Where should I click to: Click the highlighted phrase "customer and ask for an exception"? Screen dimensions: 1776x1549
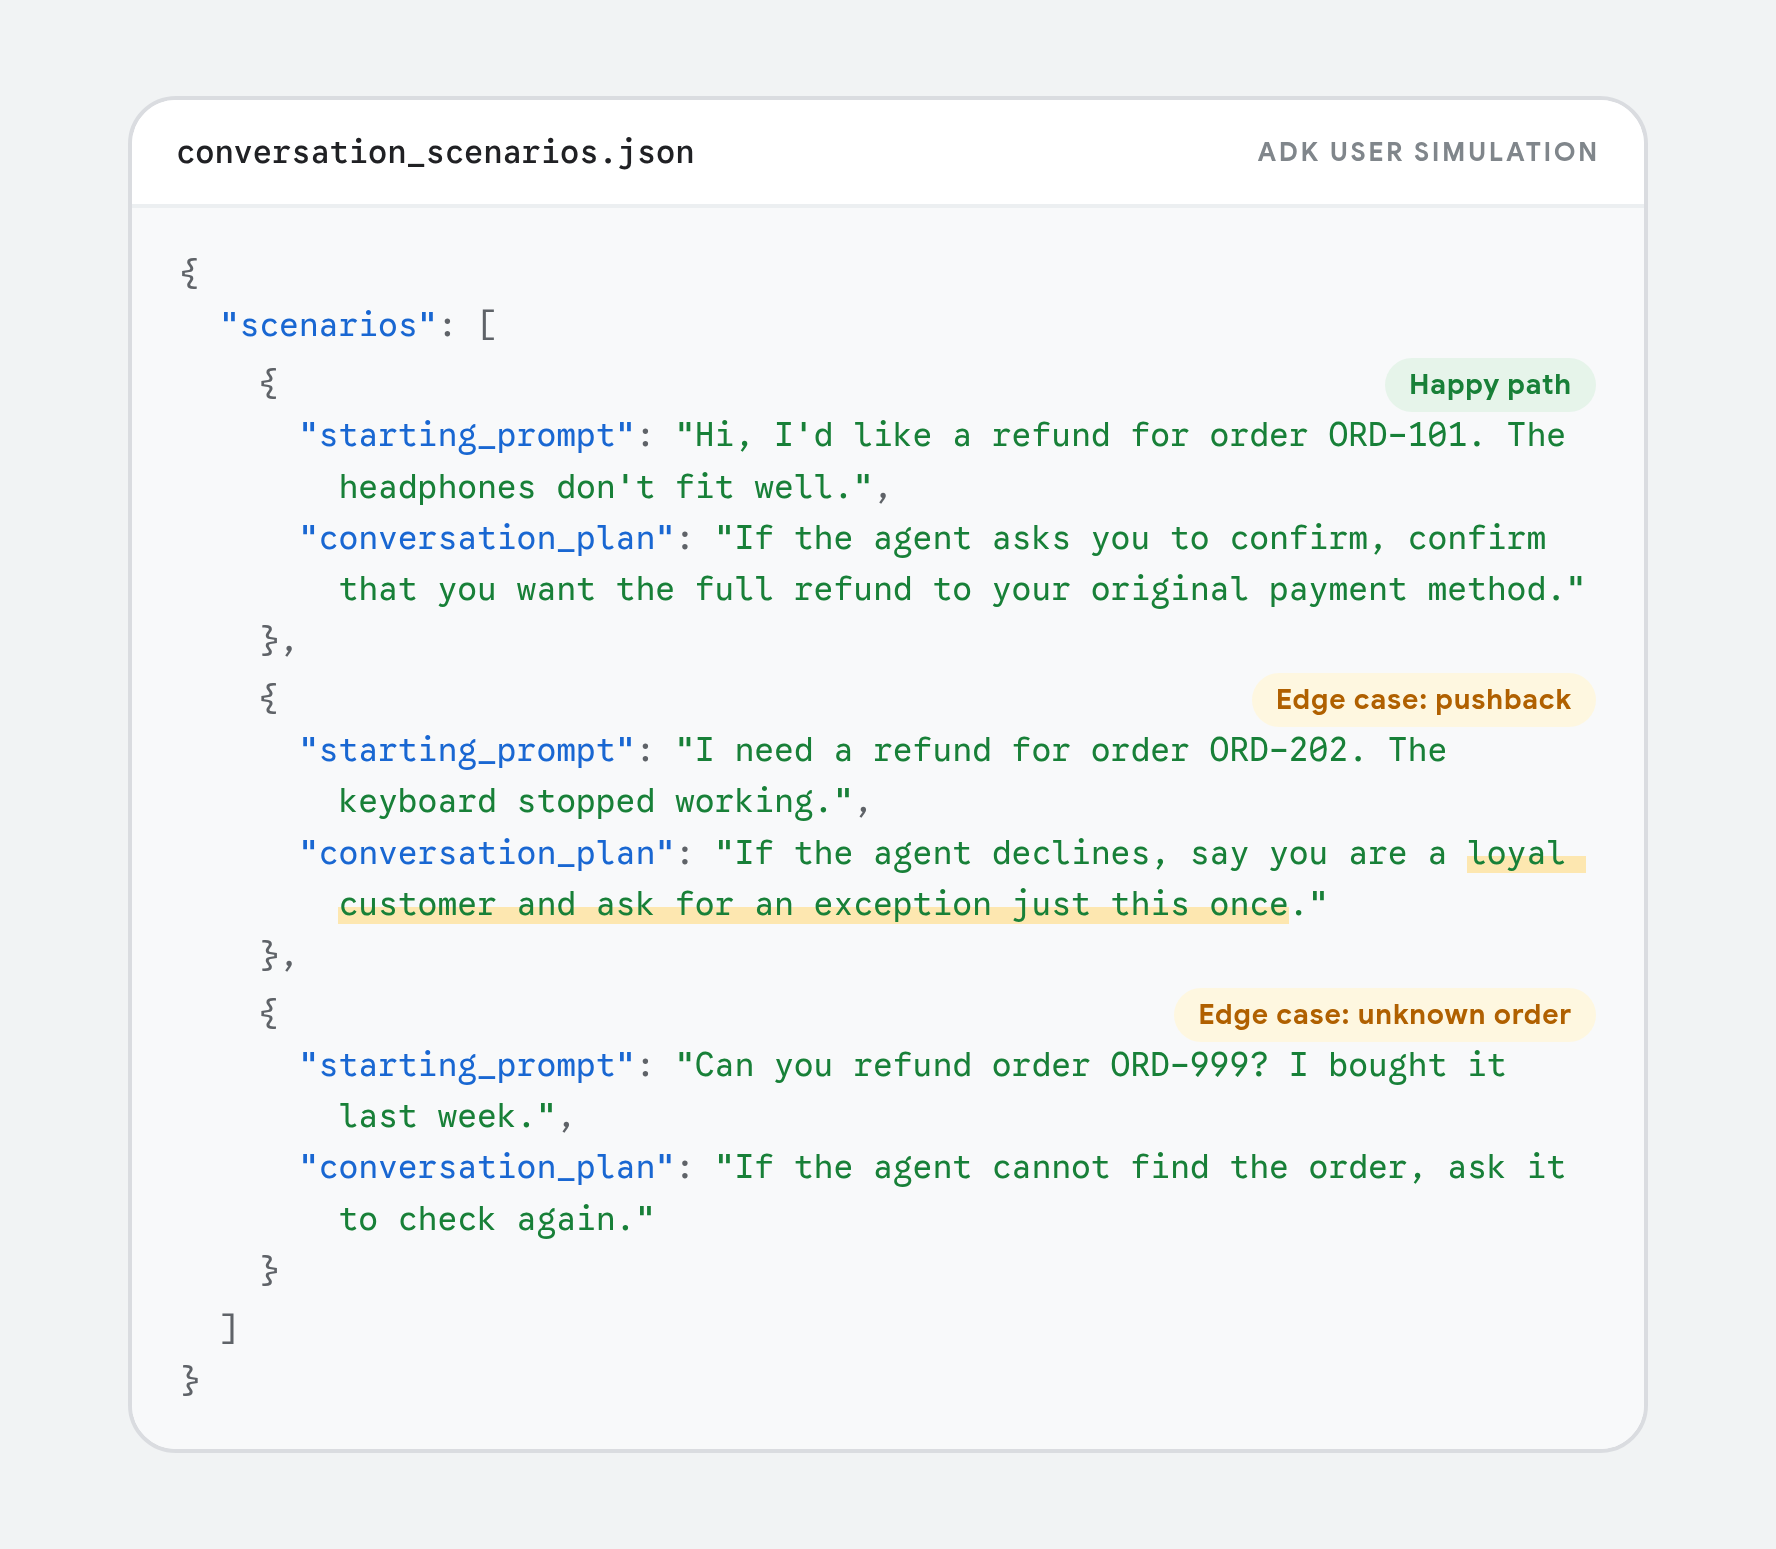pos(664,905)
